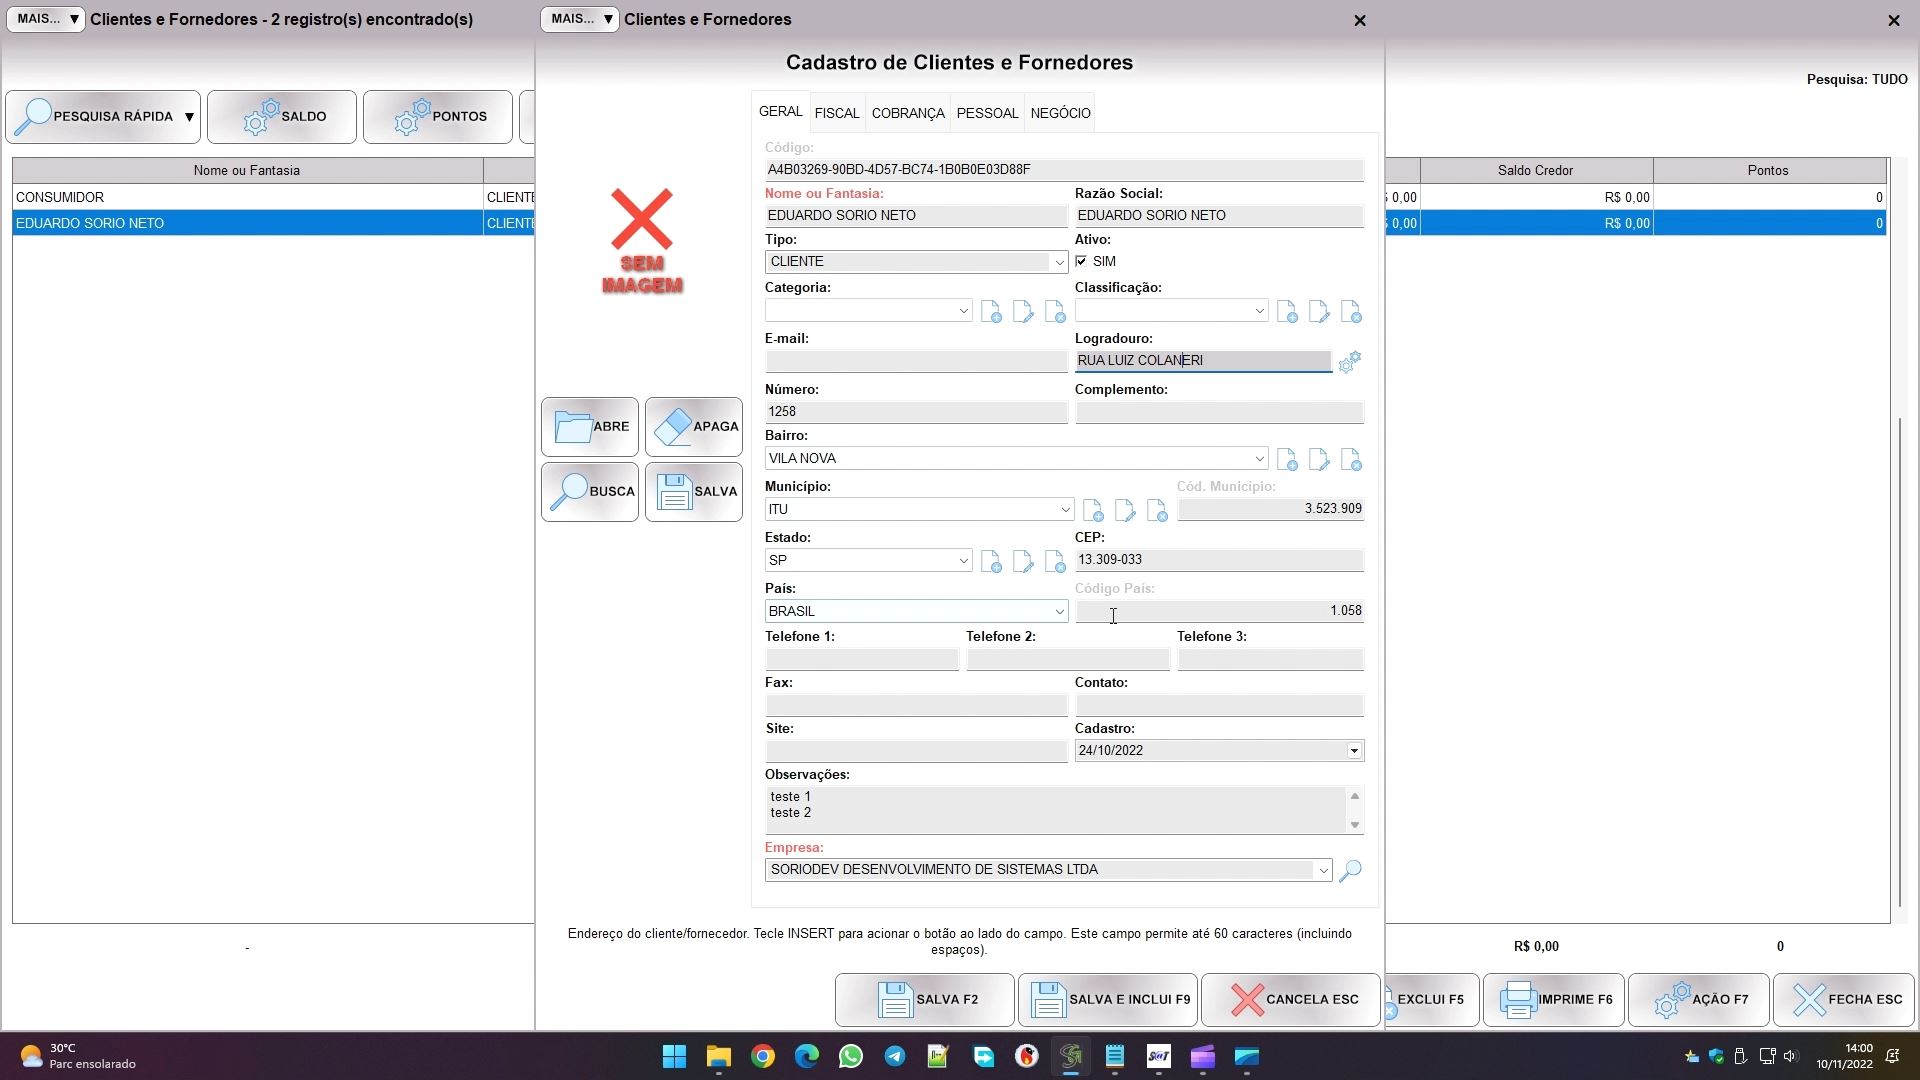Open the Cadastro date picker dropdown
Image resolution: width=1920 pixels, height=1080 pixels.
(x=1353, y=751)
